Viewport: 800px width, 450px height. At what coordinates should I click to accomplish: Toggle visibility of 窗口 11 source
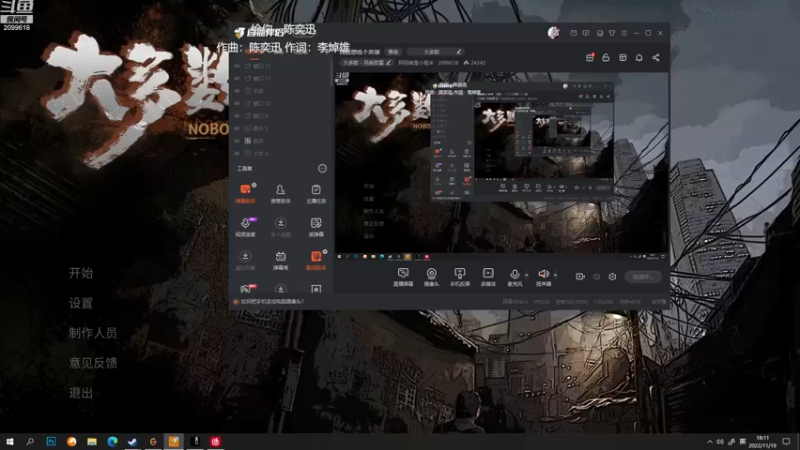tap(237, 79)
